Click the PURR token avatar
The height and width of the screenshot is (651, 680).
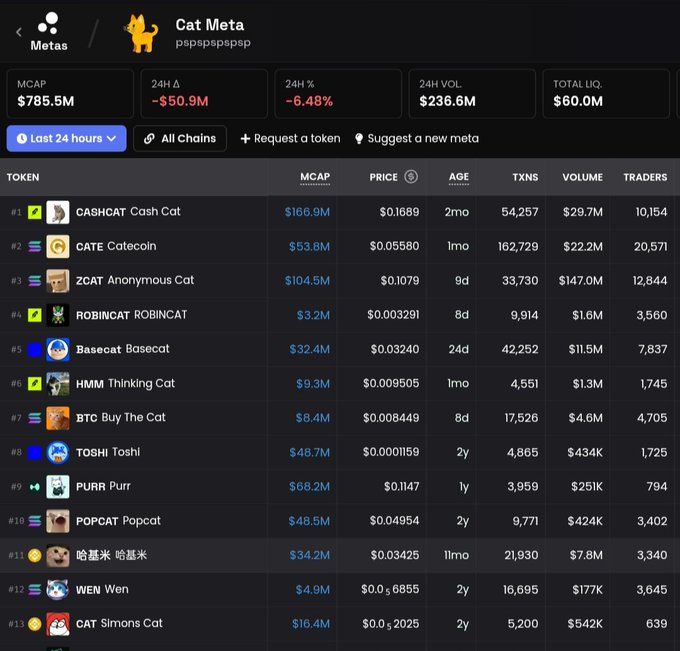tap(58, 487)
